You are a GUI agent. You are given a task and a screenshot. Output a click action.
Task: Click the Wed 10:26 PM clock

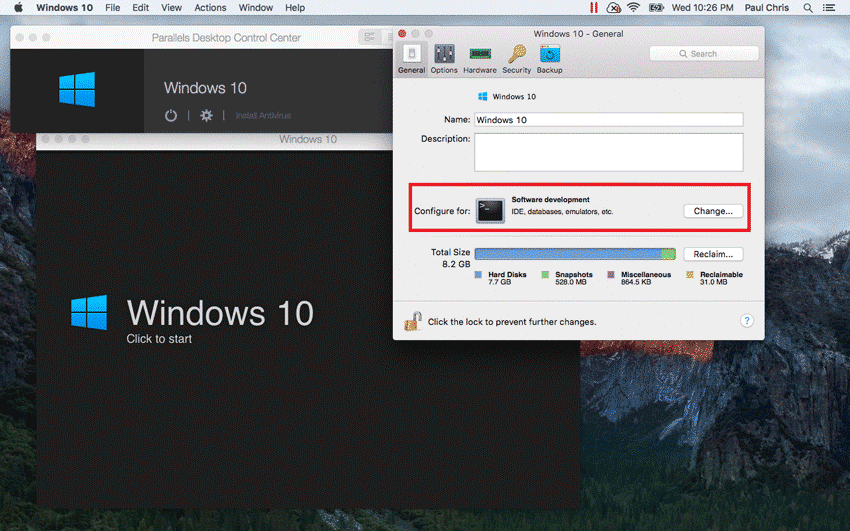pyautogui.click(x=703, y=8)
